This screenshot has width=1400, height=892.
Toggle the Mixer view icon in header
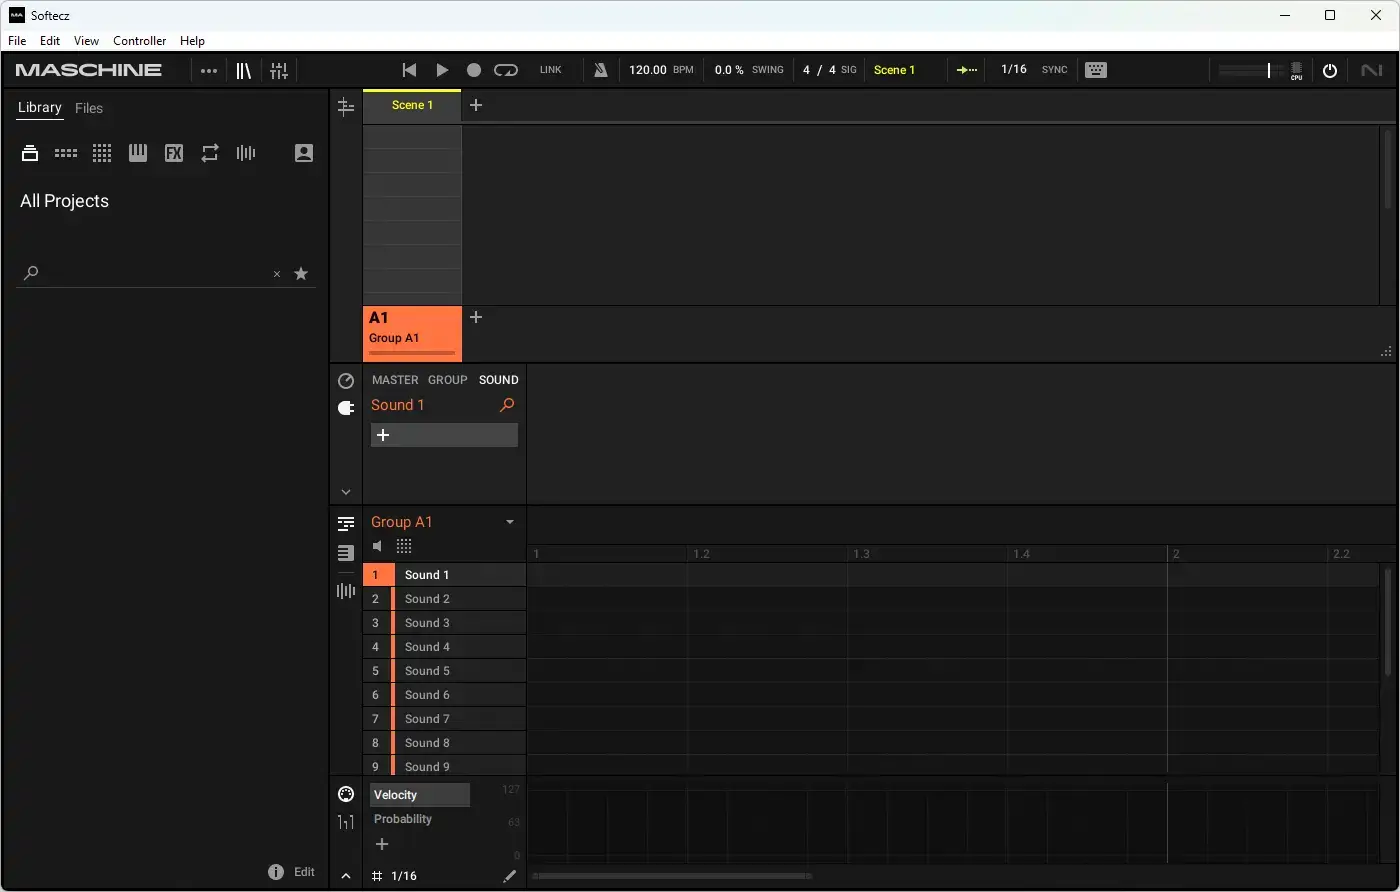[279, 70]
